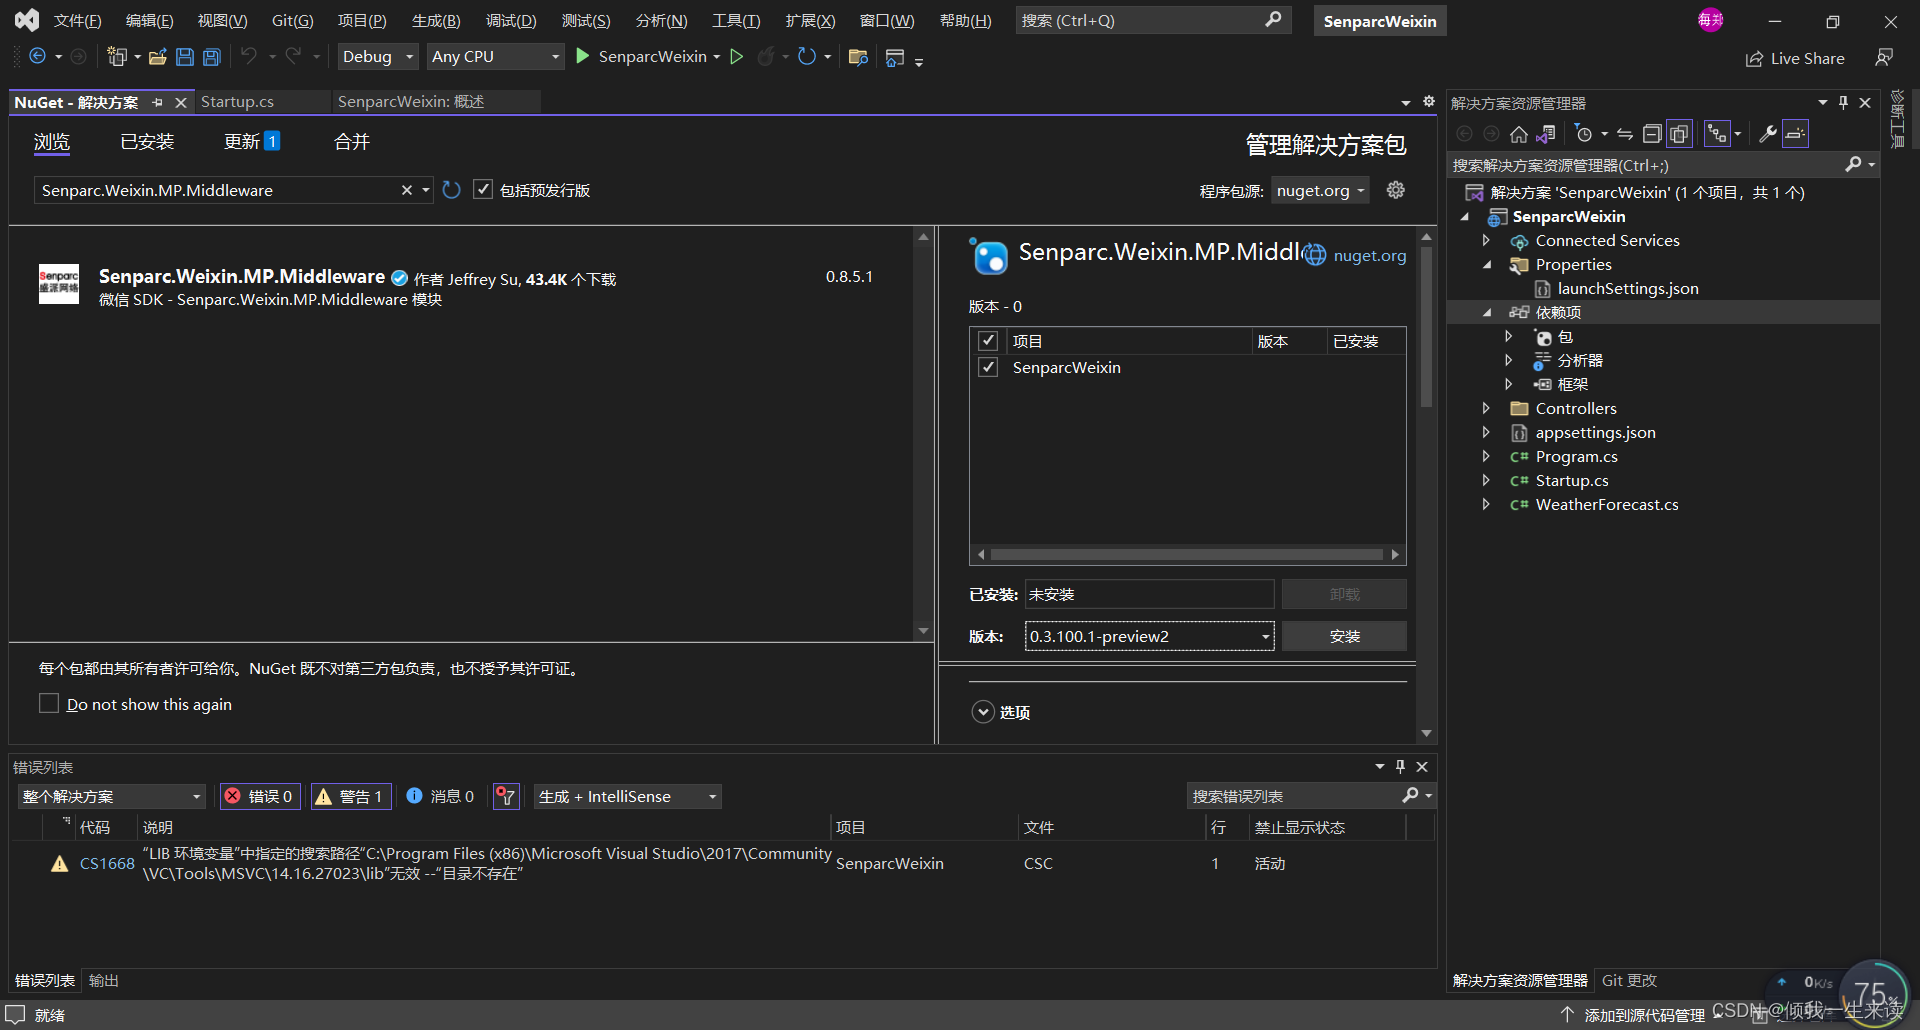Click the open file folder icon
This screenshot has height=1030, width=1920.
point(157,57)
